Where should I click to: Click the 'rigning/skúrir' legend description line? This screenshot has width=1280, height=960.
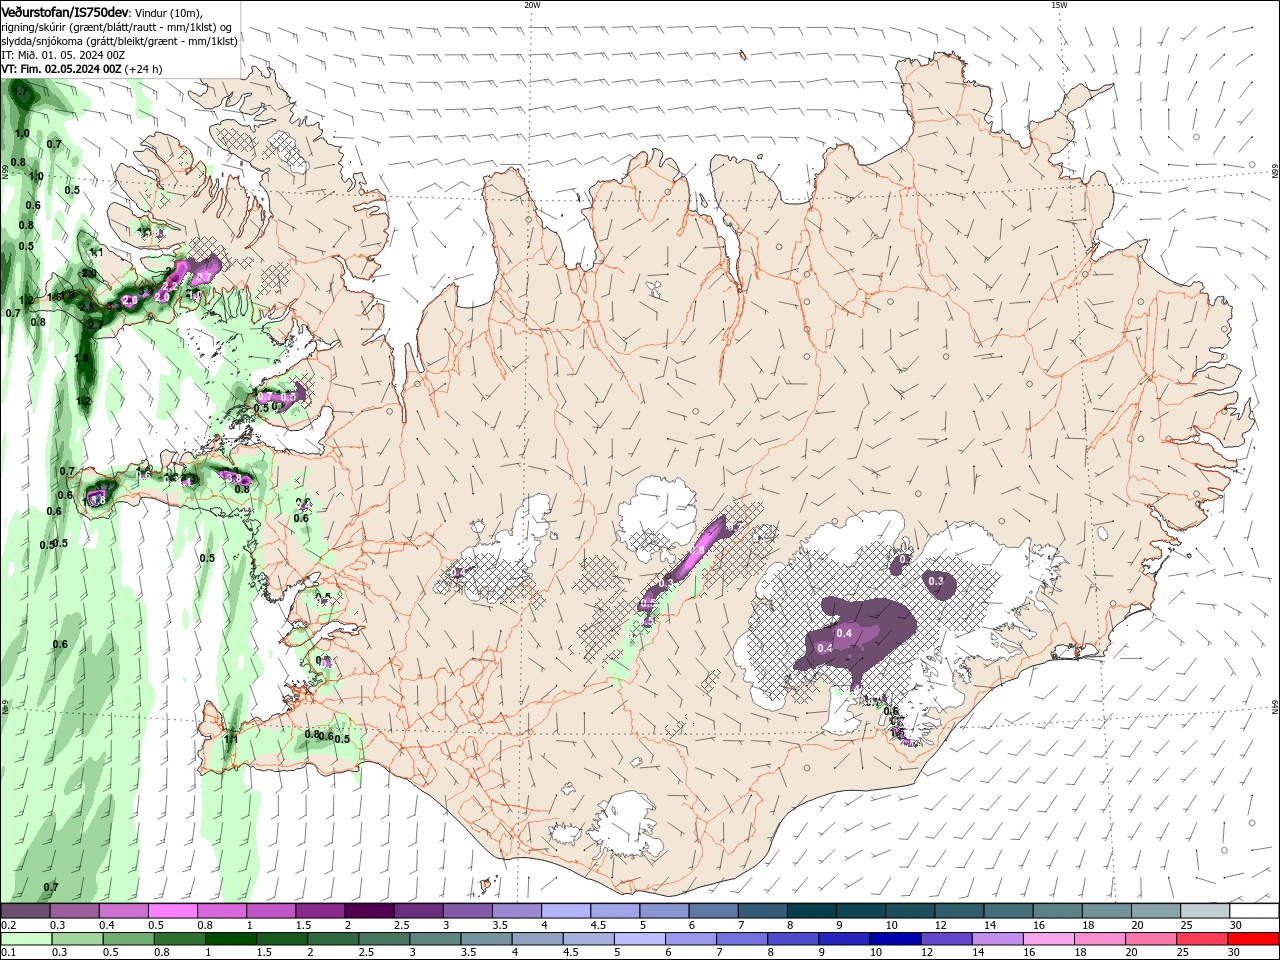(x=117, y=27)
